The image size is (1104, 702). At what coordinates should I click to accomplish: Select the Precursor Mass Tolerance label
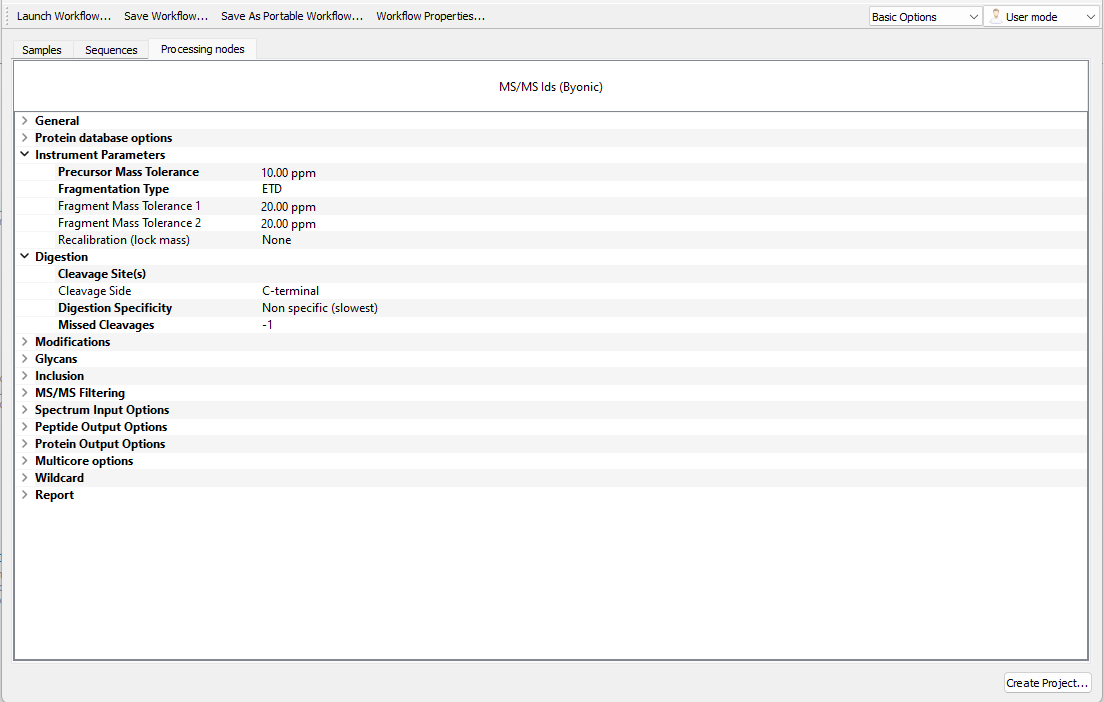[x=128, y=172]
